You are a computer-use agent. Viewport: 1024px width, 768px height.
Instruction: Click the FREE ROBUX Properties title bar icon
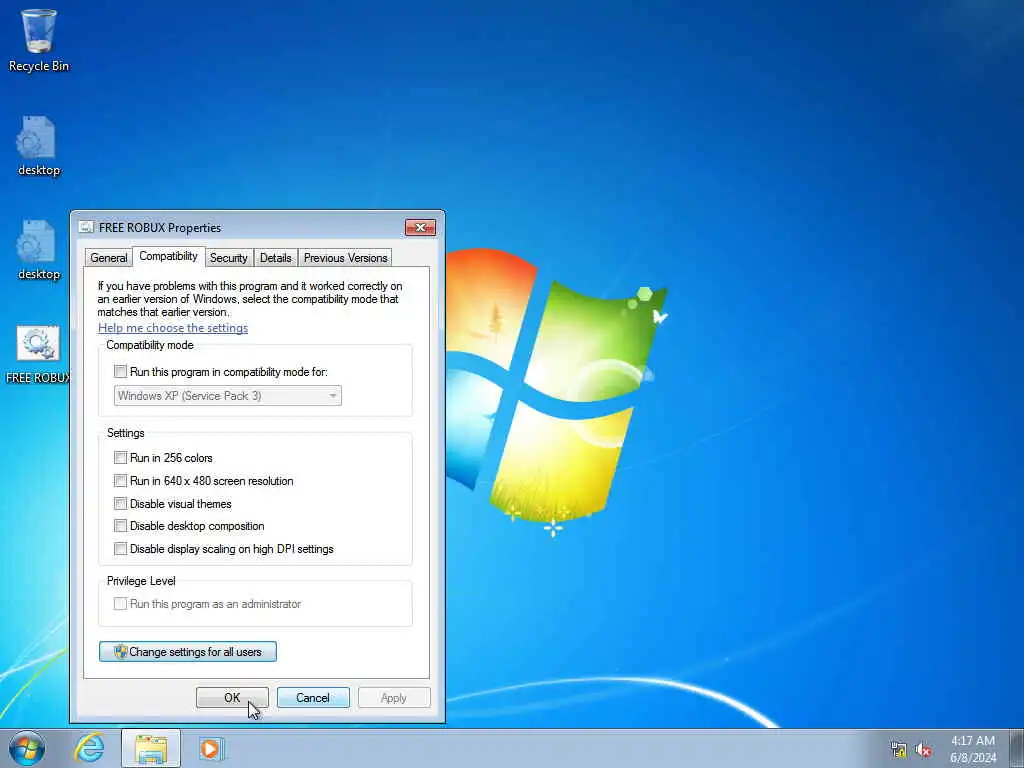click(x=86, y=227)
